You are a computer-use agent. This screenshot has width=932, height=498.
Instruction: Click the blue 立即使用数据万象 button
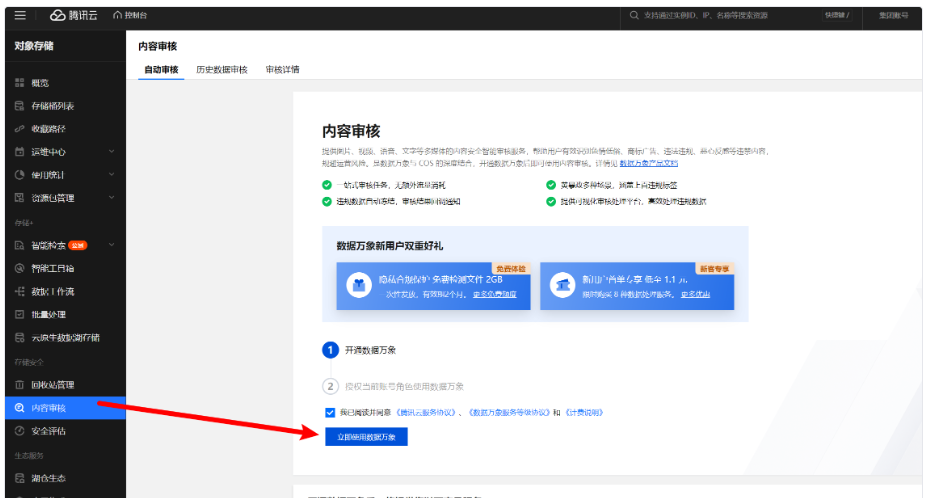coord(366,437)
